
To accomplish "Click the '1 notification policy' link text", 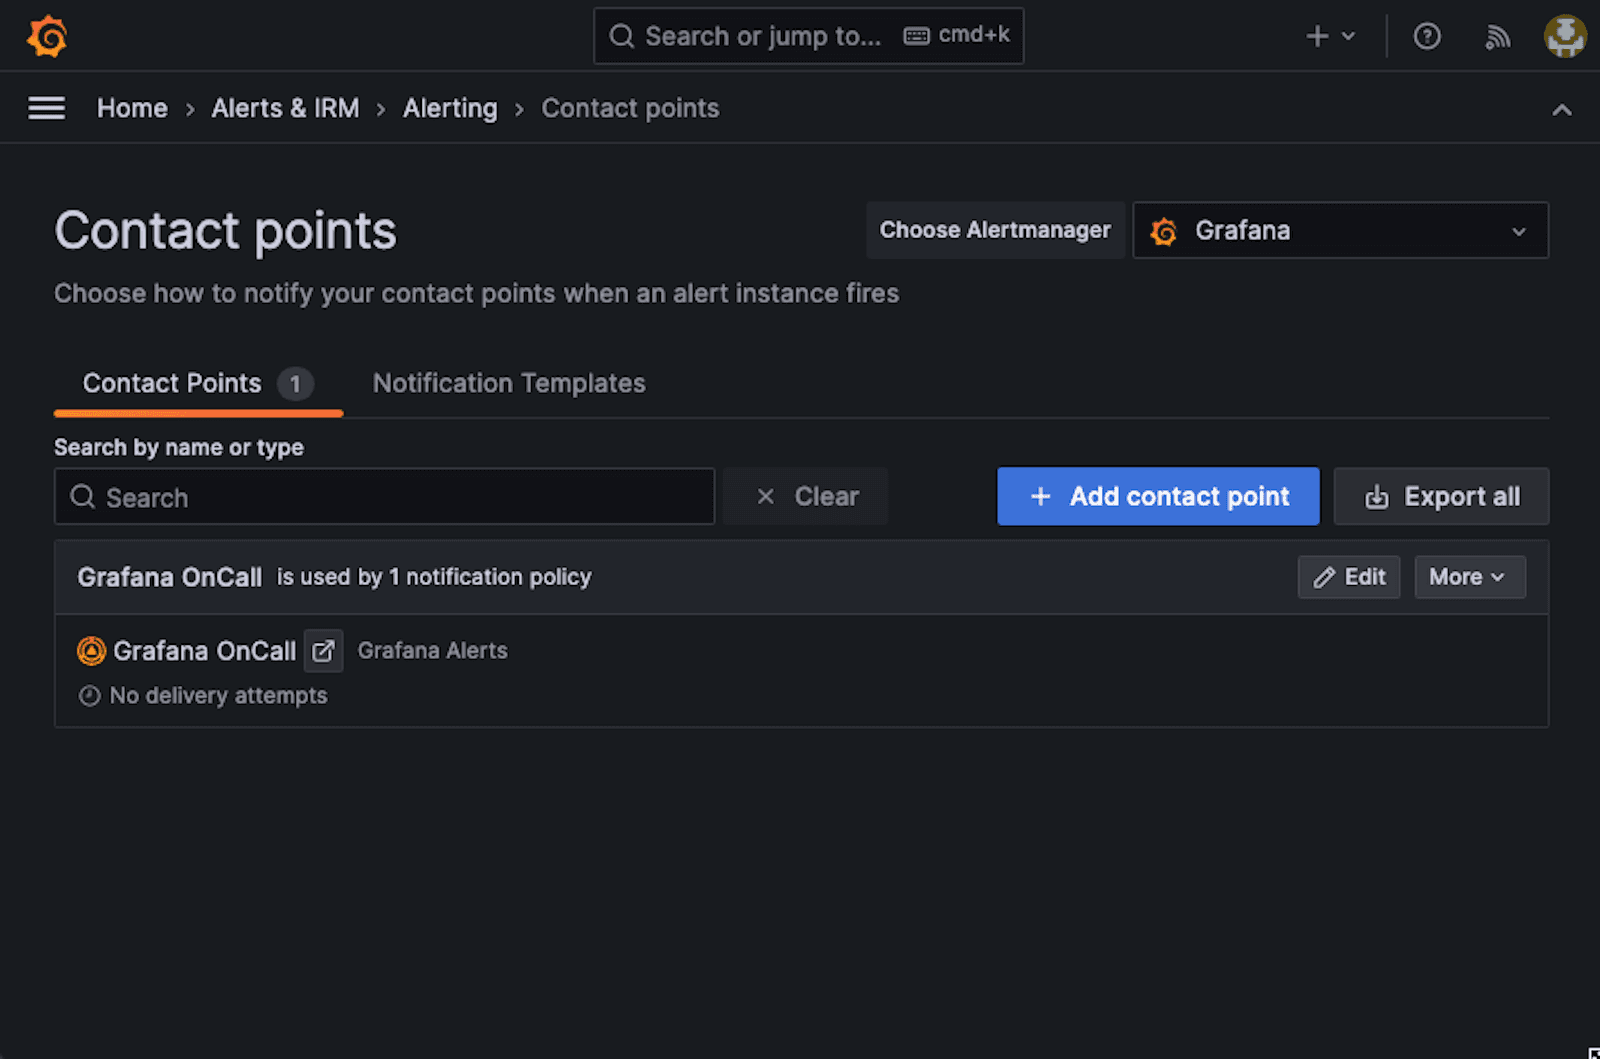I will 490,577.
